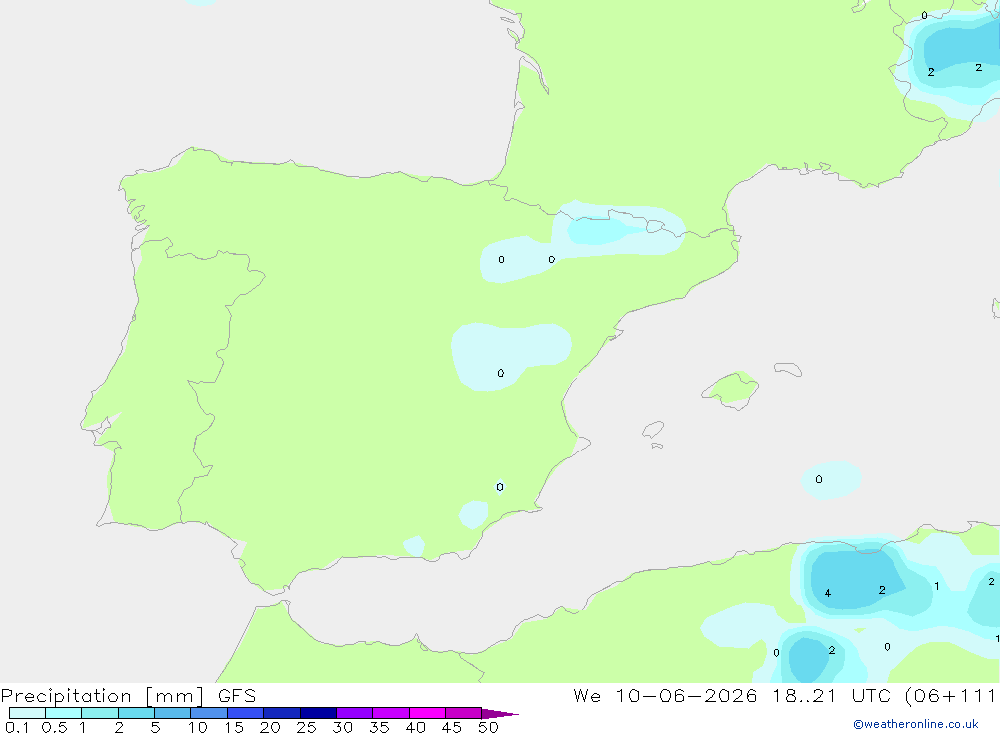Click the 2–5 mm legend color segment
The image size is (1000, 733).
coord(136,713)
